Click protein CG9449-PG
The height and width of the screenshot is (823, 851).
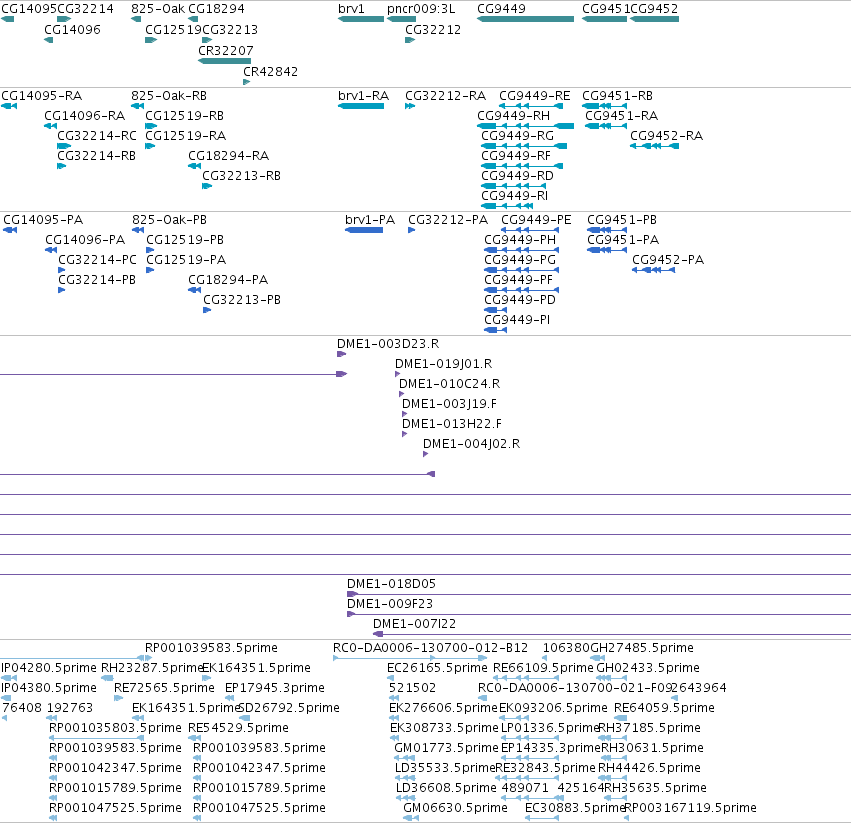(x=519, y=260)
